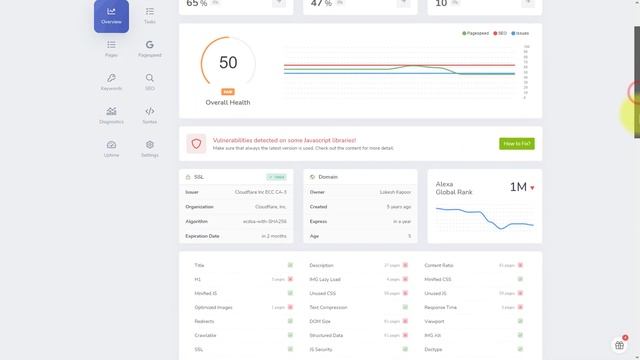Toggle Pagespeed series in chart legend
The image size is (640, 360).
point(475,33)
